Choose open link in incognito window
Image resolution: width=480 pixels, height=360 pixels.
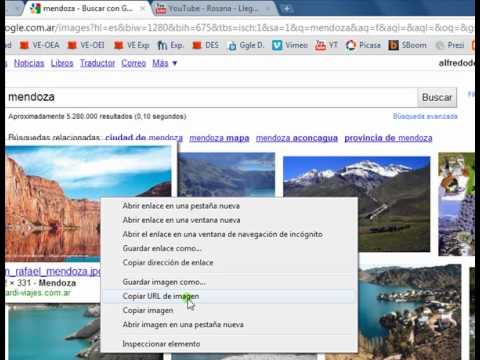point(229,234)
